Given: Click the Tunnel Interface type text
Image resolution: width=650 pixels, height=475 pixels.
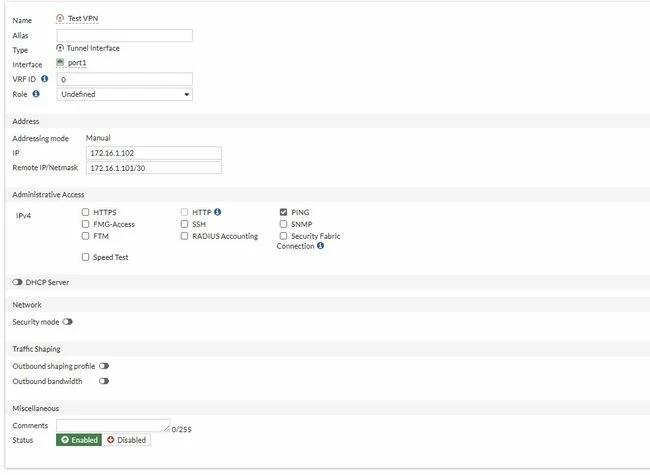Looking at the screenshot, I should pos(93,48).
